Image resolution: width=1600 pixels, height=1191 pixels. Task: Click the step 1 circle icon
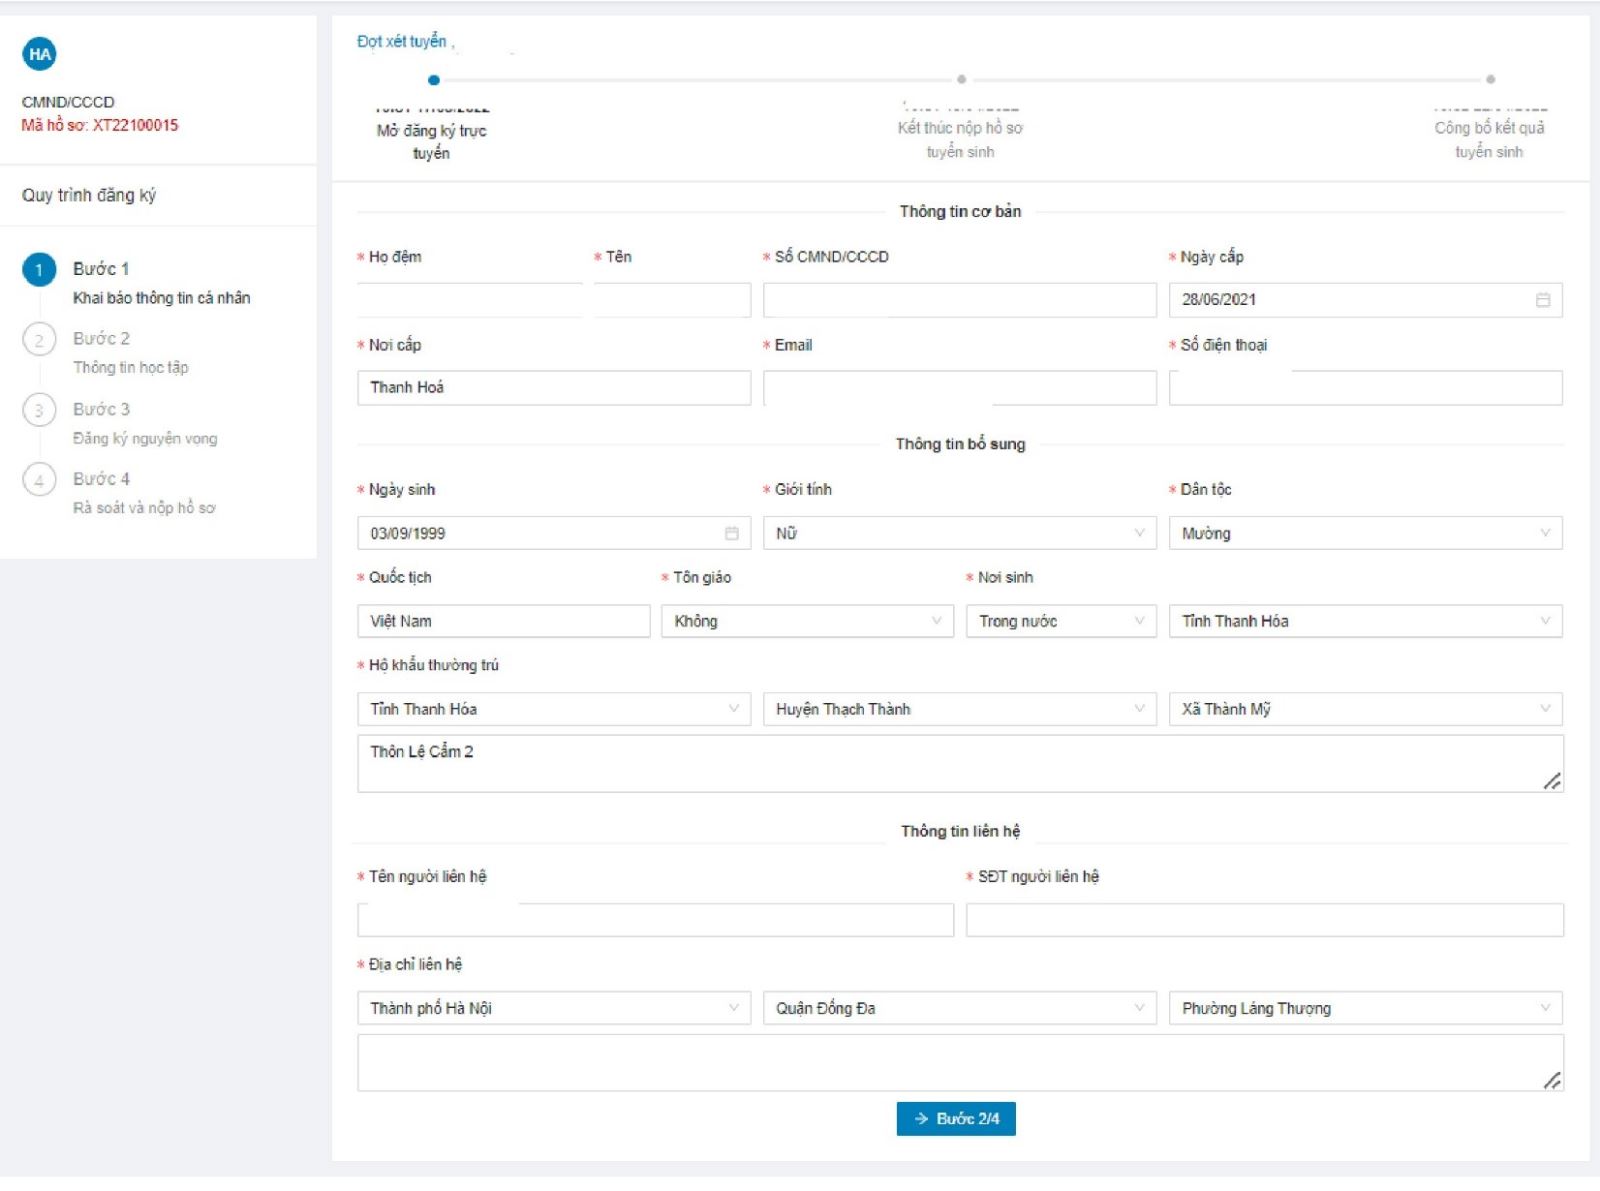[x=39, y=270]
